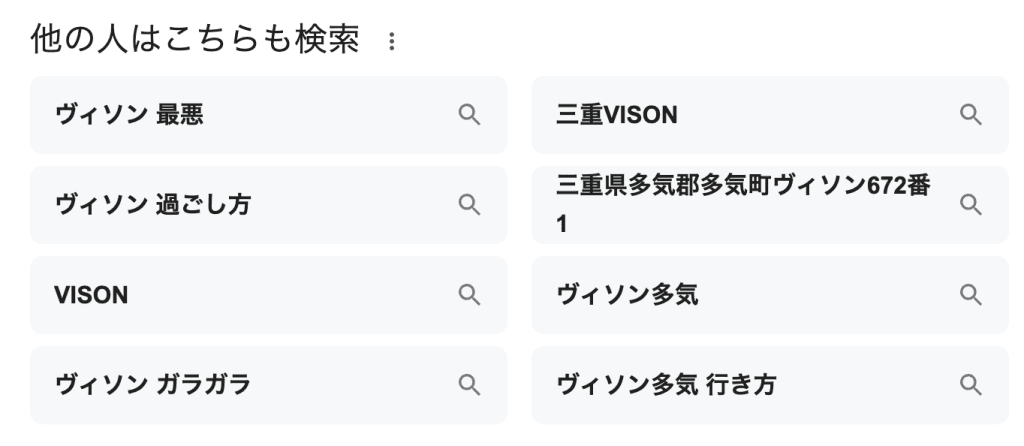Open the three-dot menu beside 他の人はこちらも検索

[391, 41]
